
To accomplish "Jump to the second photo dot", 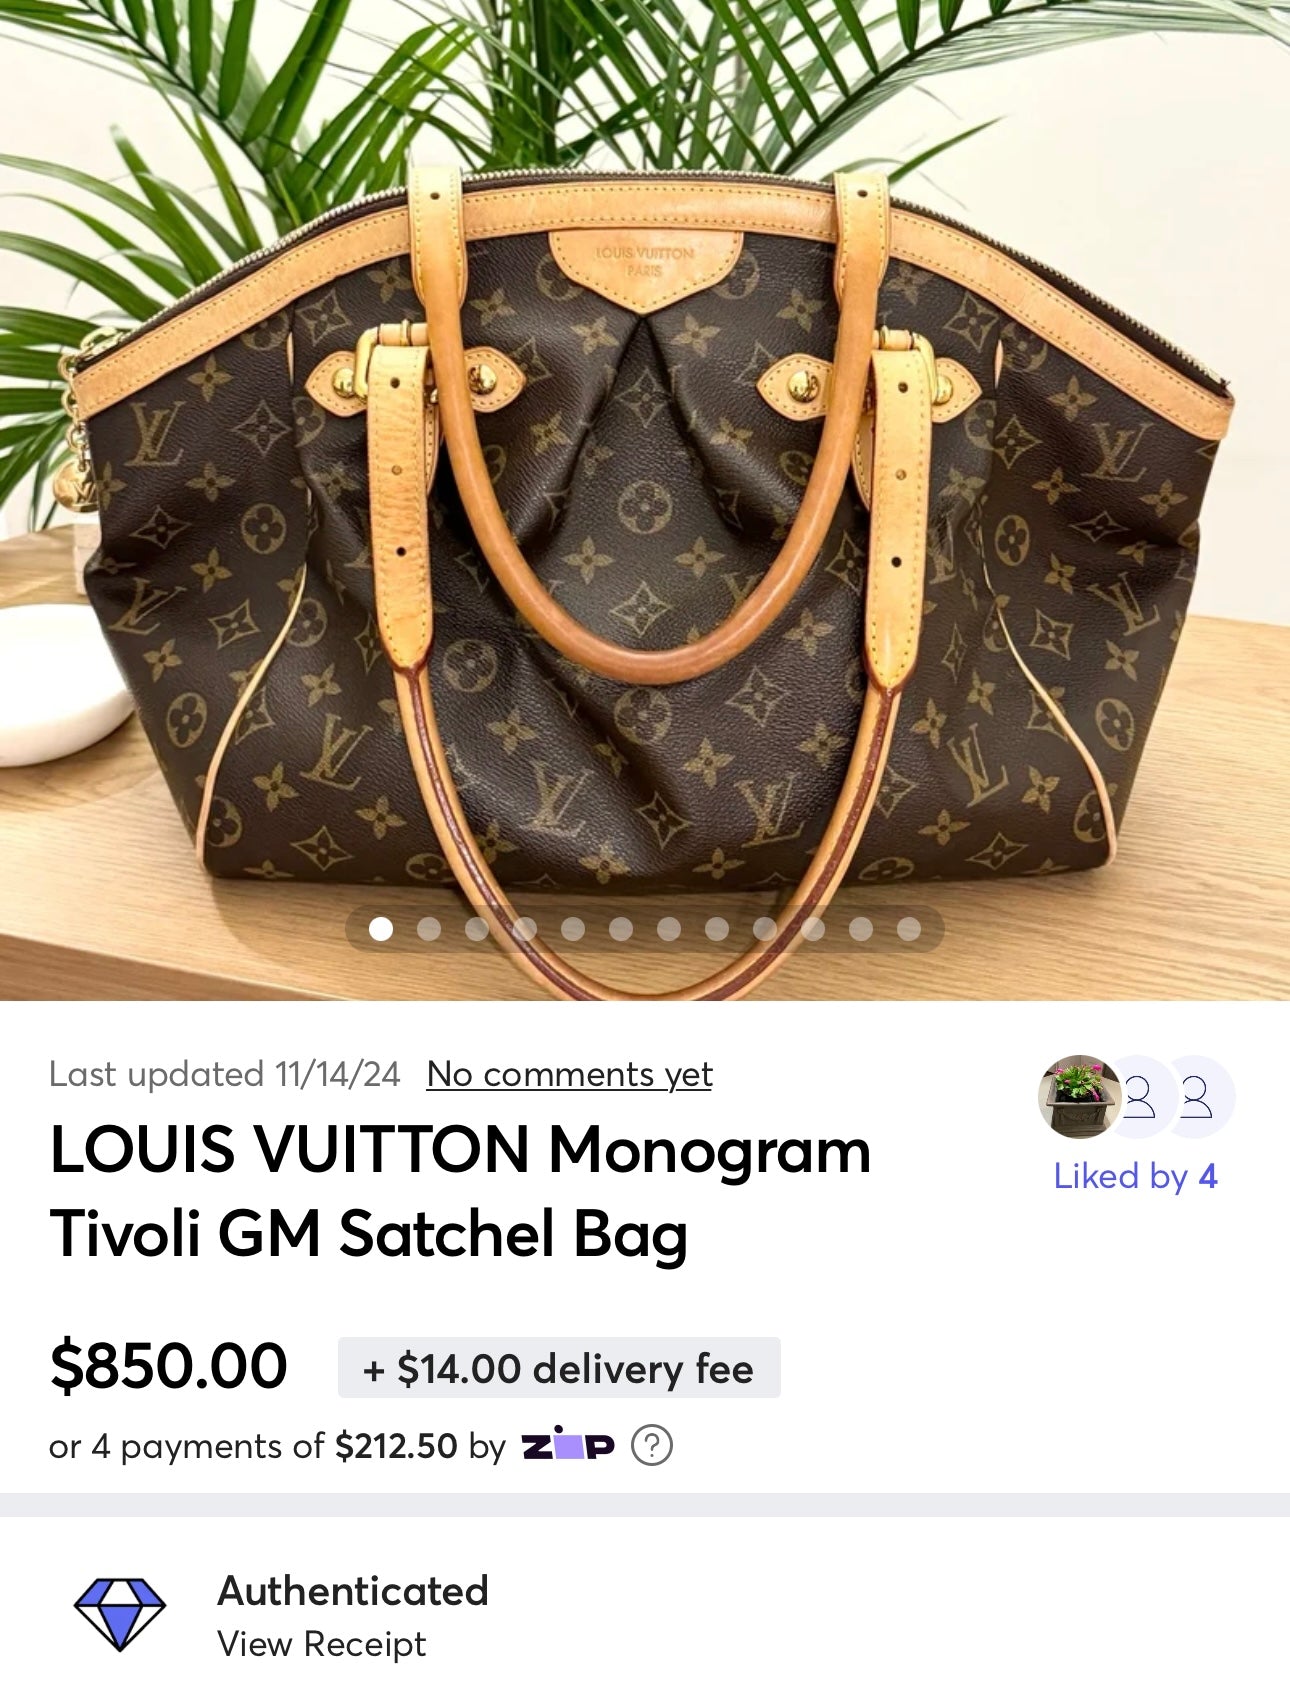I will point(429,929).
